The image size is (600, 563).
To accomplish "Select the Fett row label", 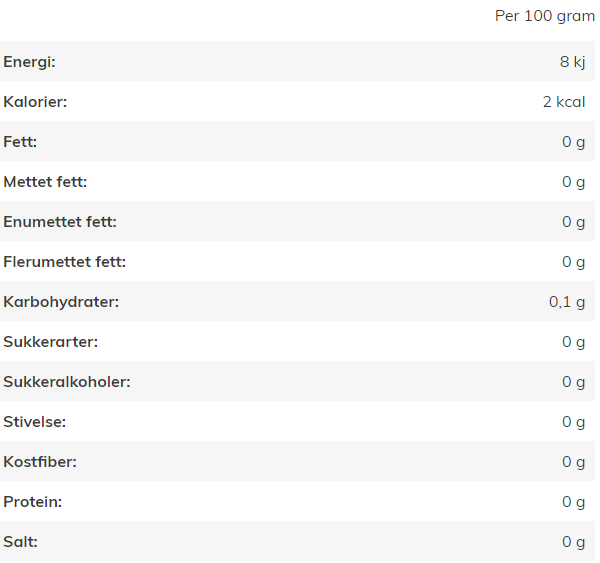I will pyautogui.click(x=20, y=142).
